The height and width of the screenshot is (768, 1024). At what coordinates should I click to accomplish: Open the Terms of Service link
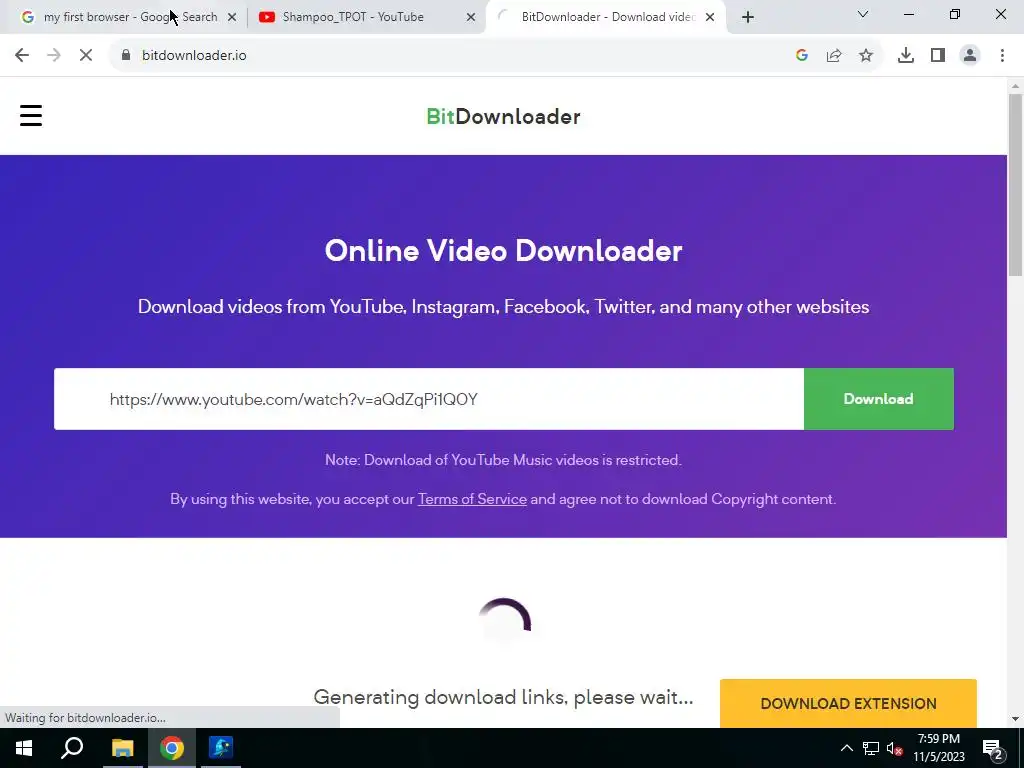pos(472,499)
